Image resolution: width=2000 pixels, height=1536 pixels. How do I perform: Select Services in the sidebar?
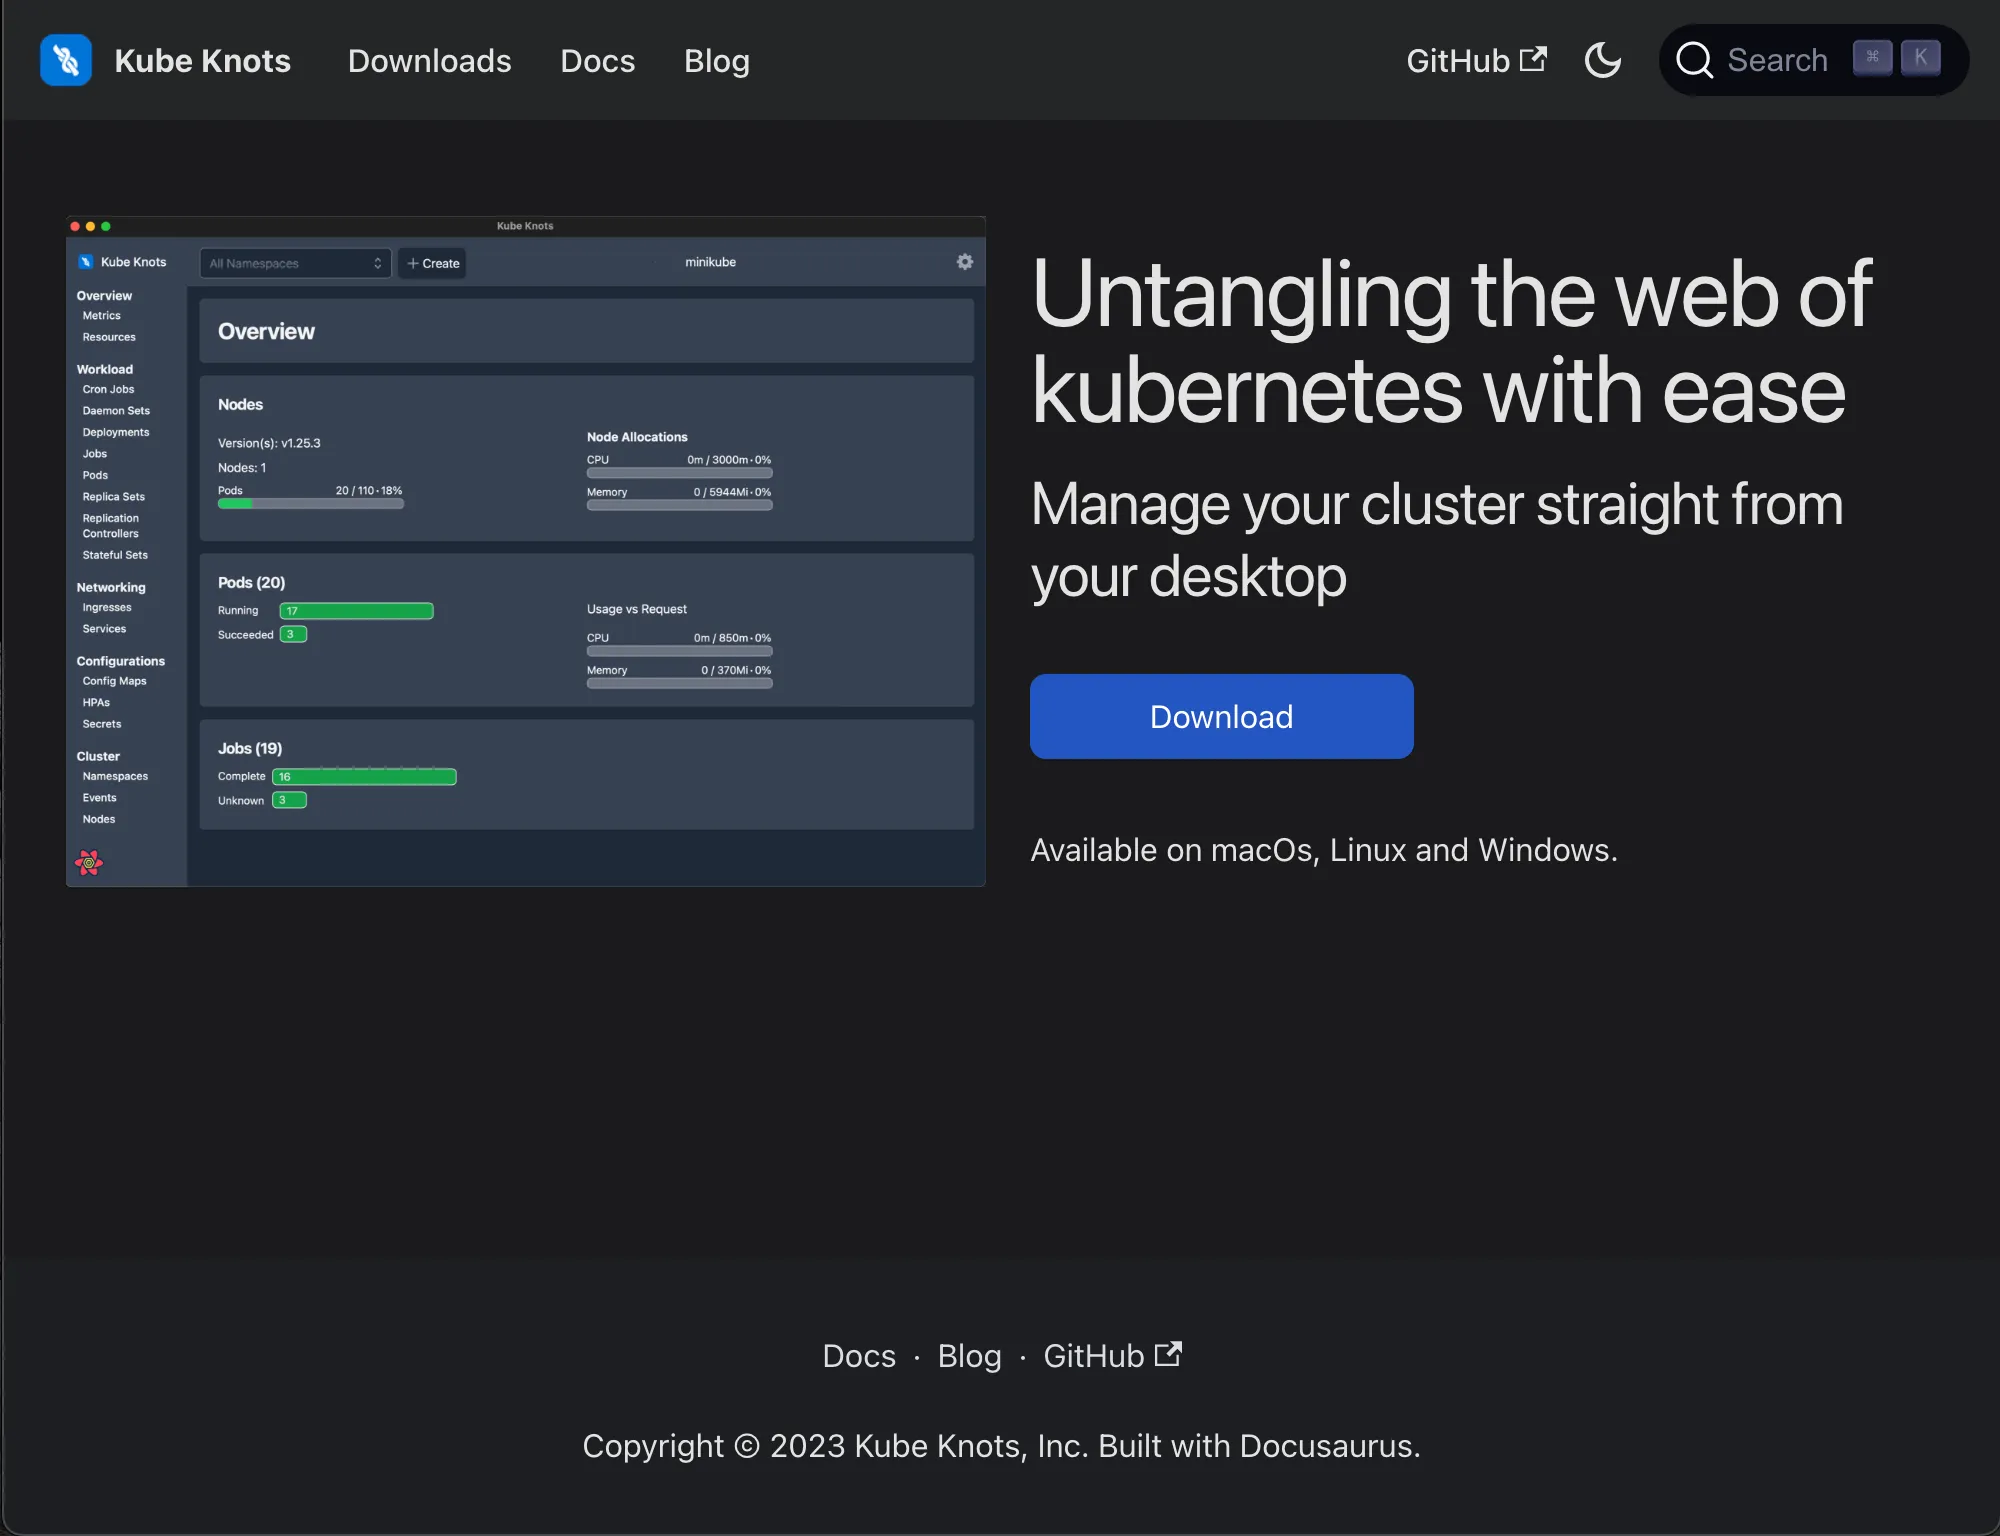(x=104, y=629)
